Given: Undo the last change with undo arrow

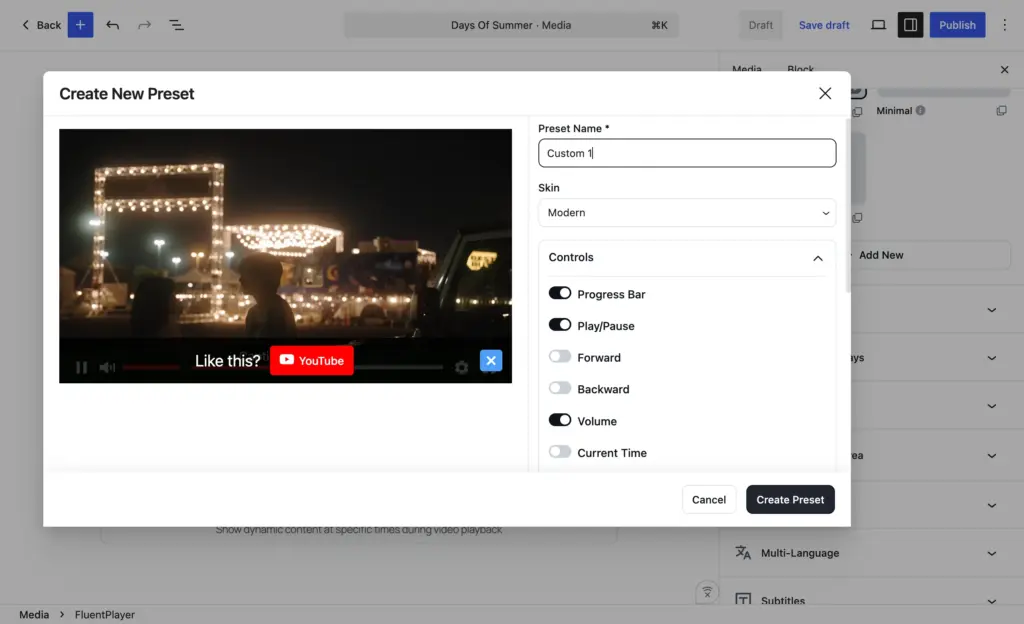Looking at the screenshot, I should [x=112, y=25].
